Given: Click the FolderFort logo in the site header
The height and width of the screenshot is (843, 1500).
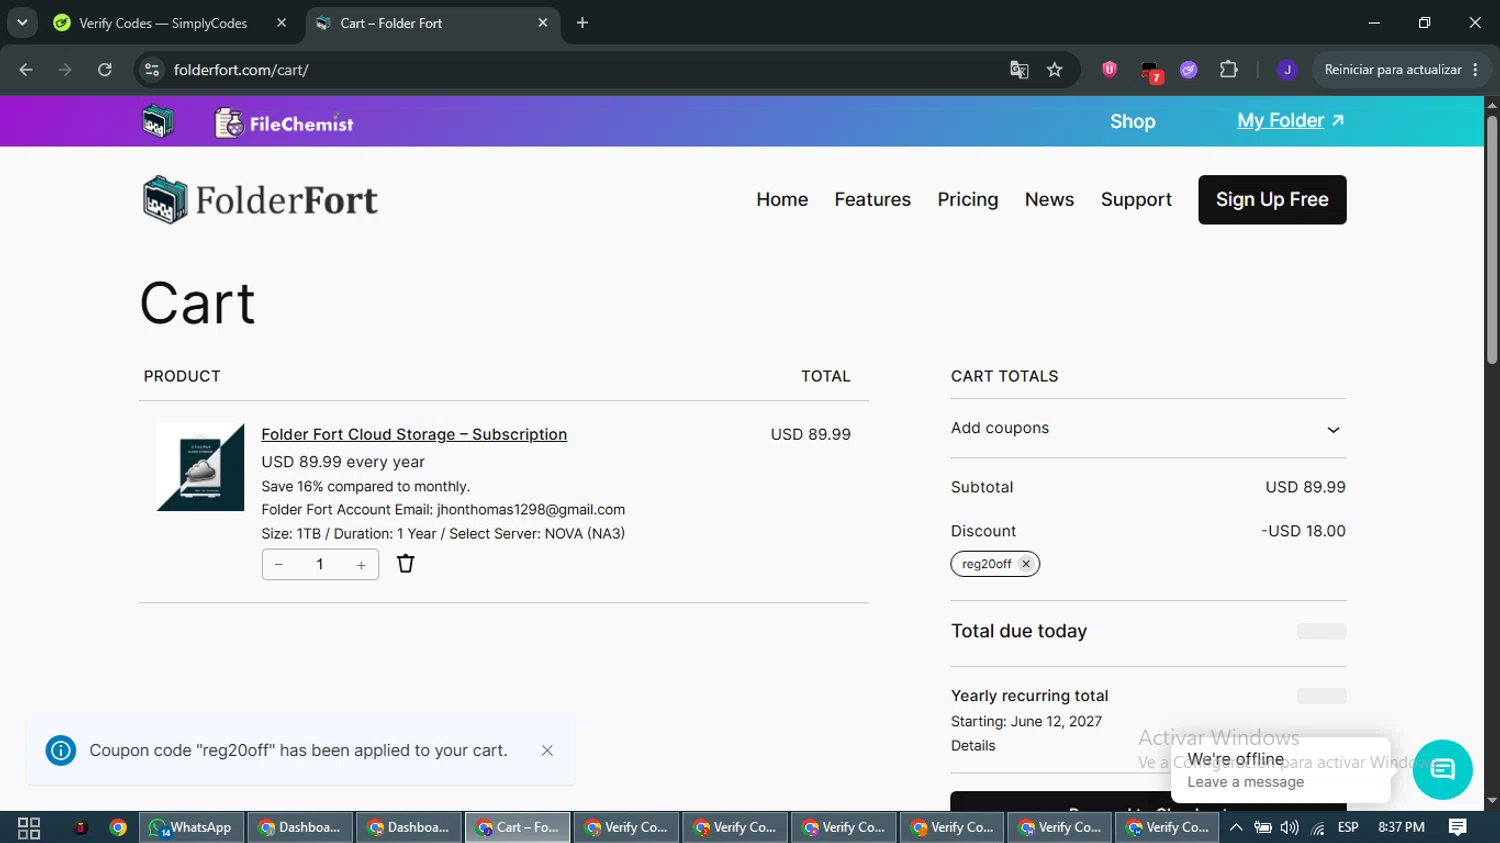Looking at the screenshot, I should click(260, 200).
